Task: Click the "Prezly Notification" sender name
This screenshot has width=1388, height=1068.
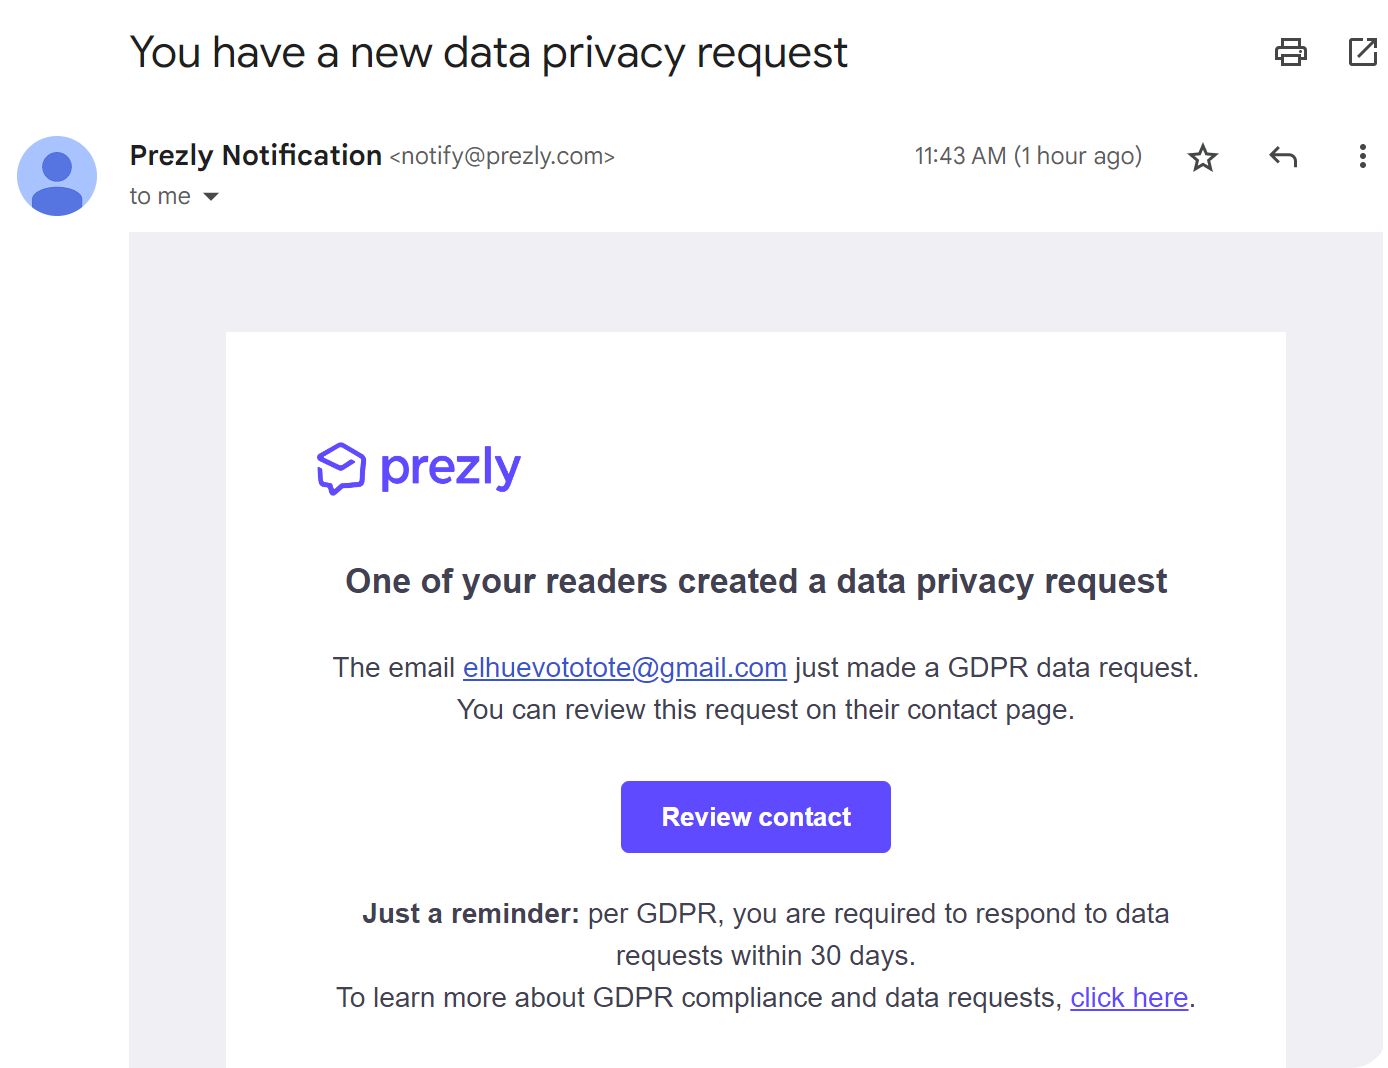Action: 255,156
